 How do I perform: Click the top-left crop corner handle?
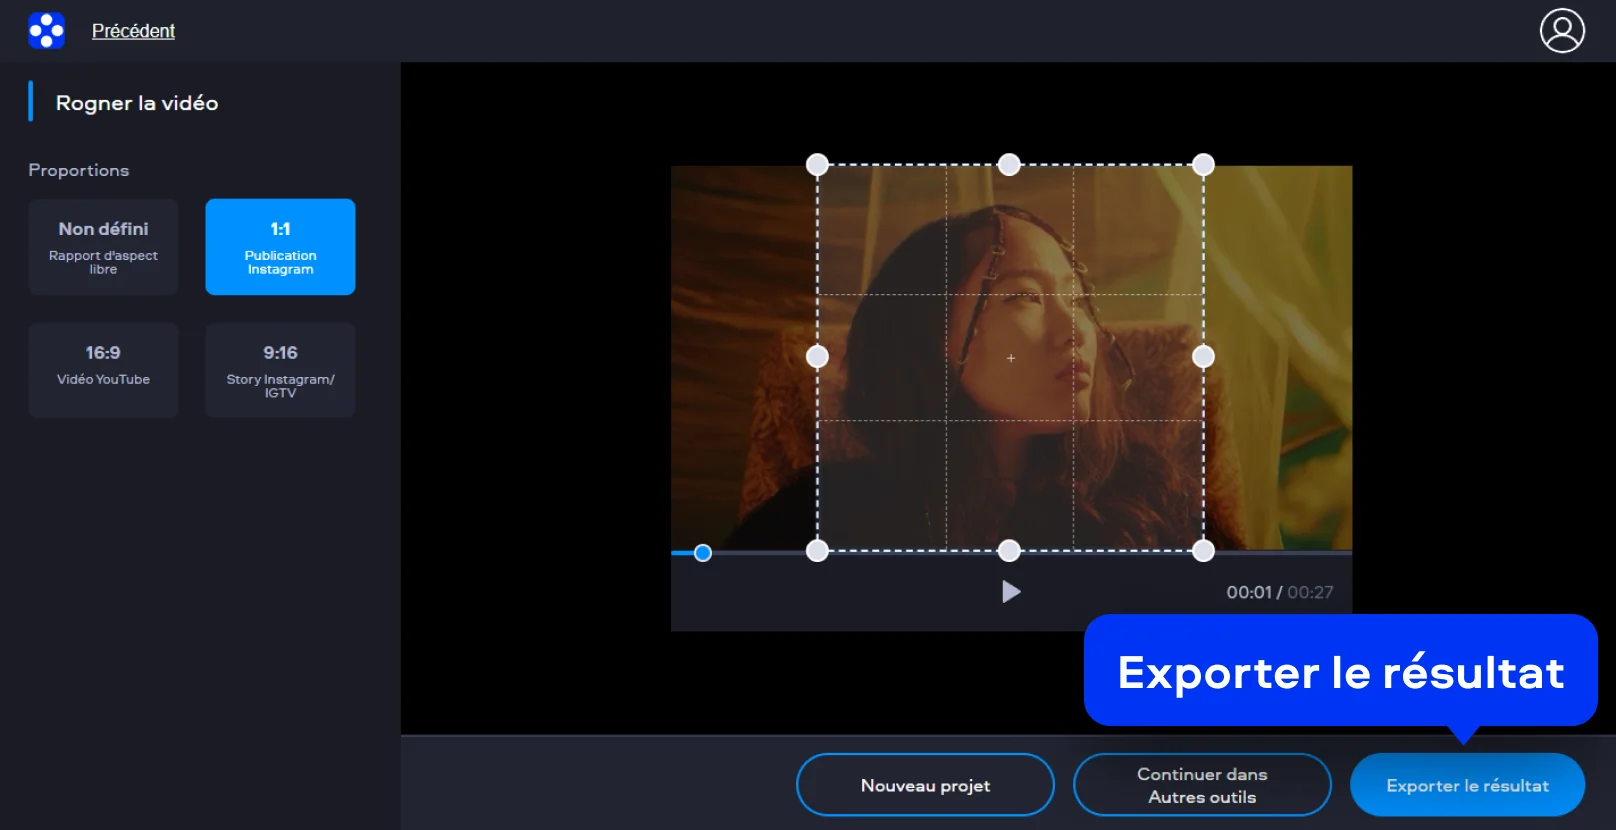point(817,165)
